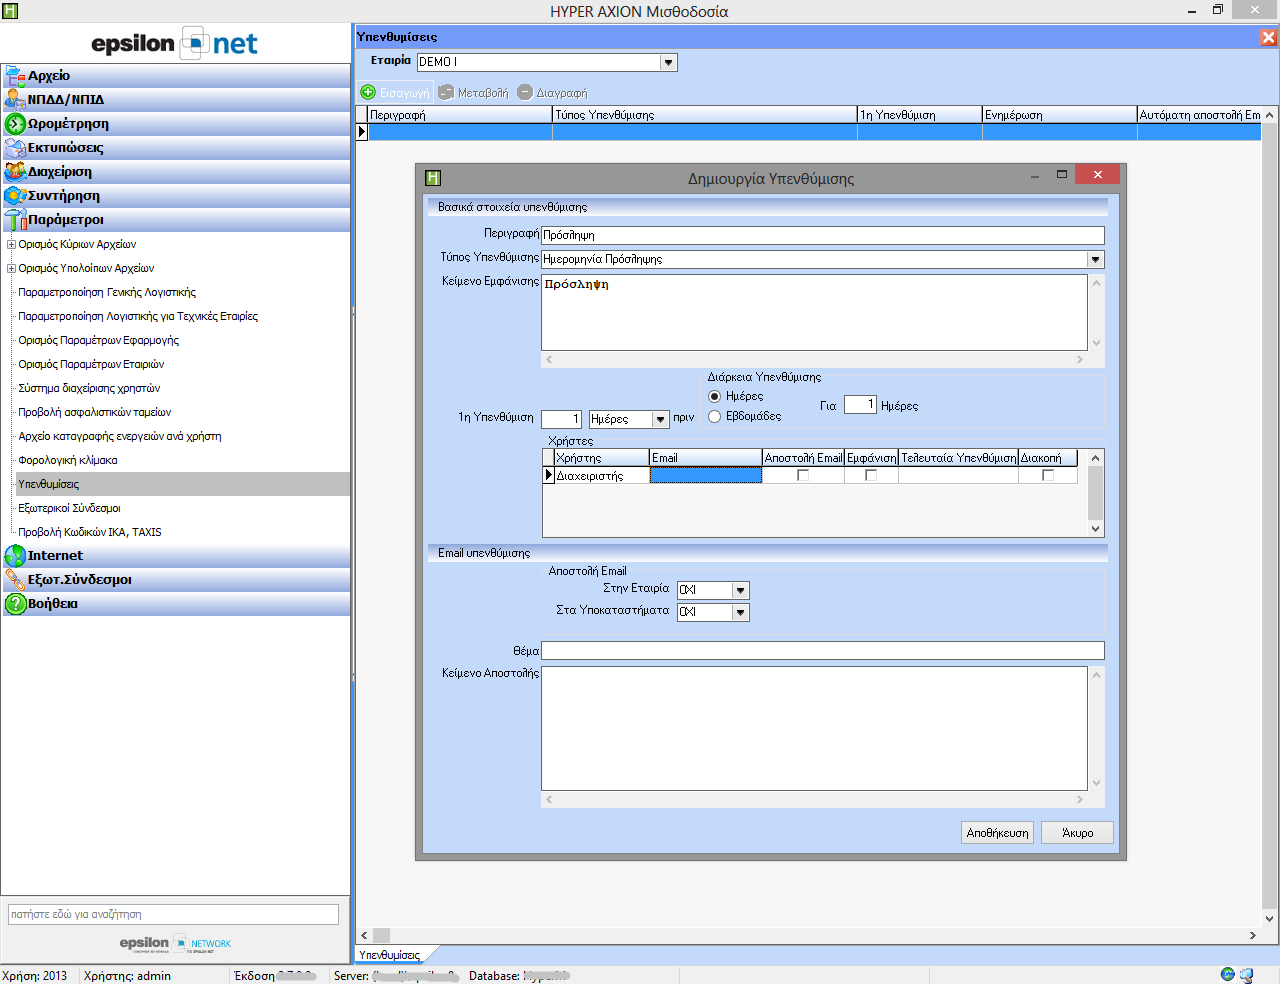Open the Internet globe icon
The width and height of the screenshot is (1280, 984).
[14, 556]
